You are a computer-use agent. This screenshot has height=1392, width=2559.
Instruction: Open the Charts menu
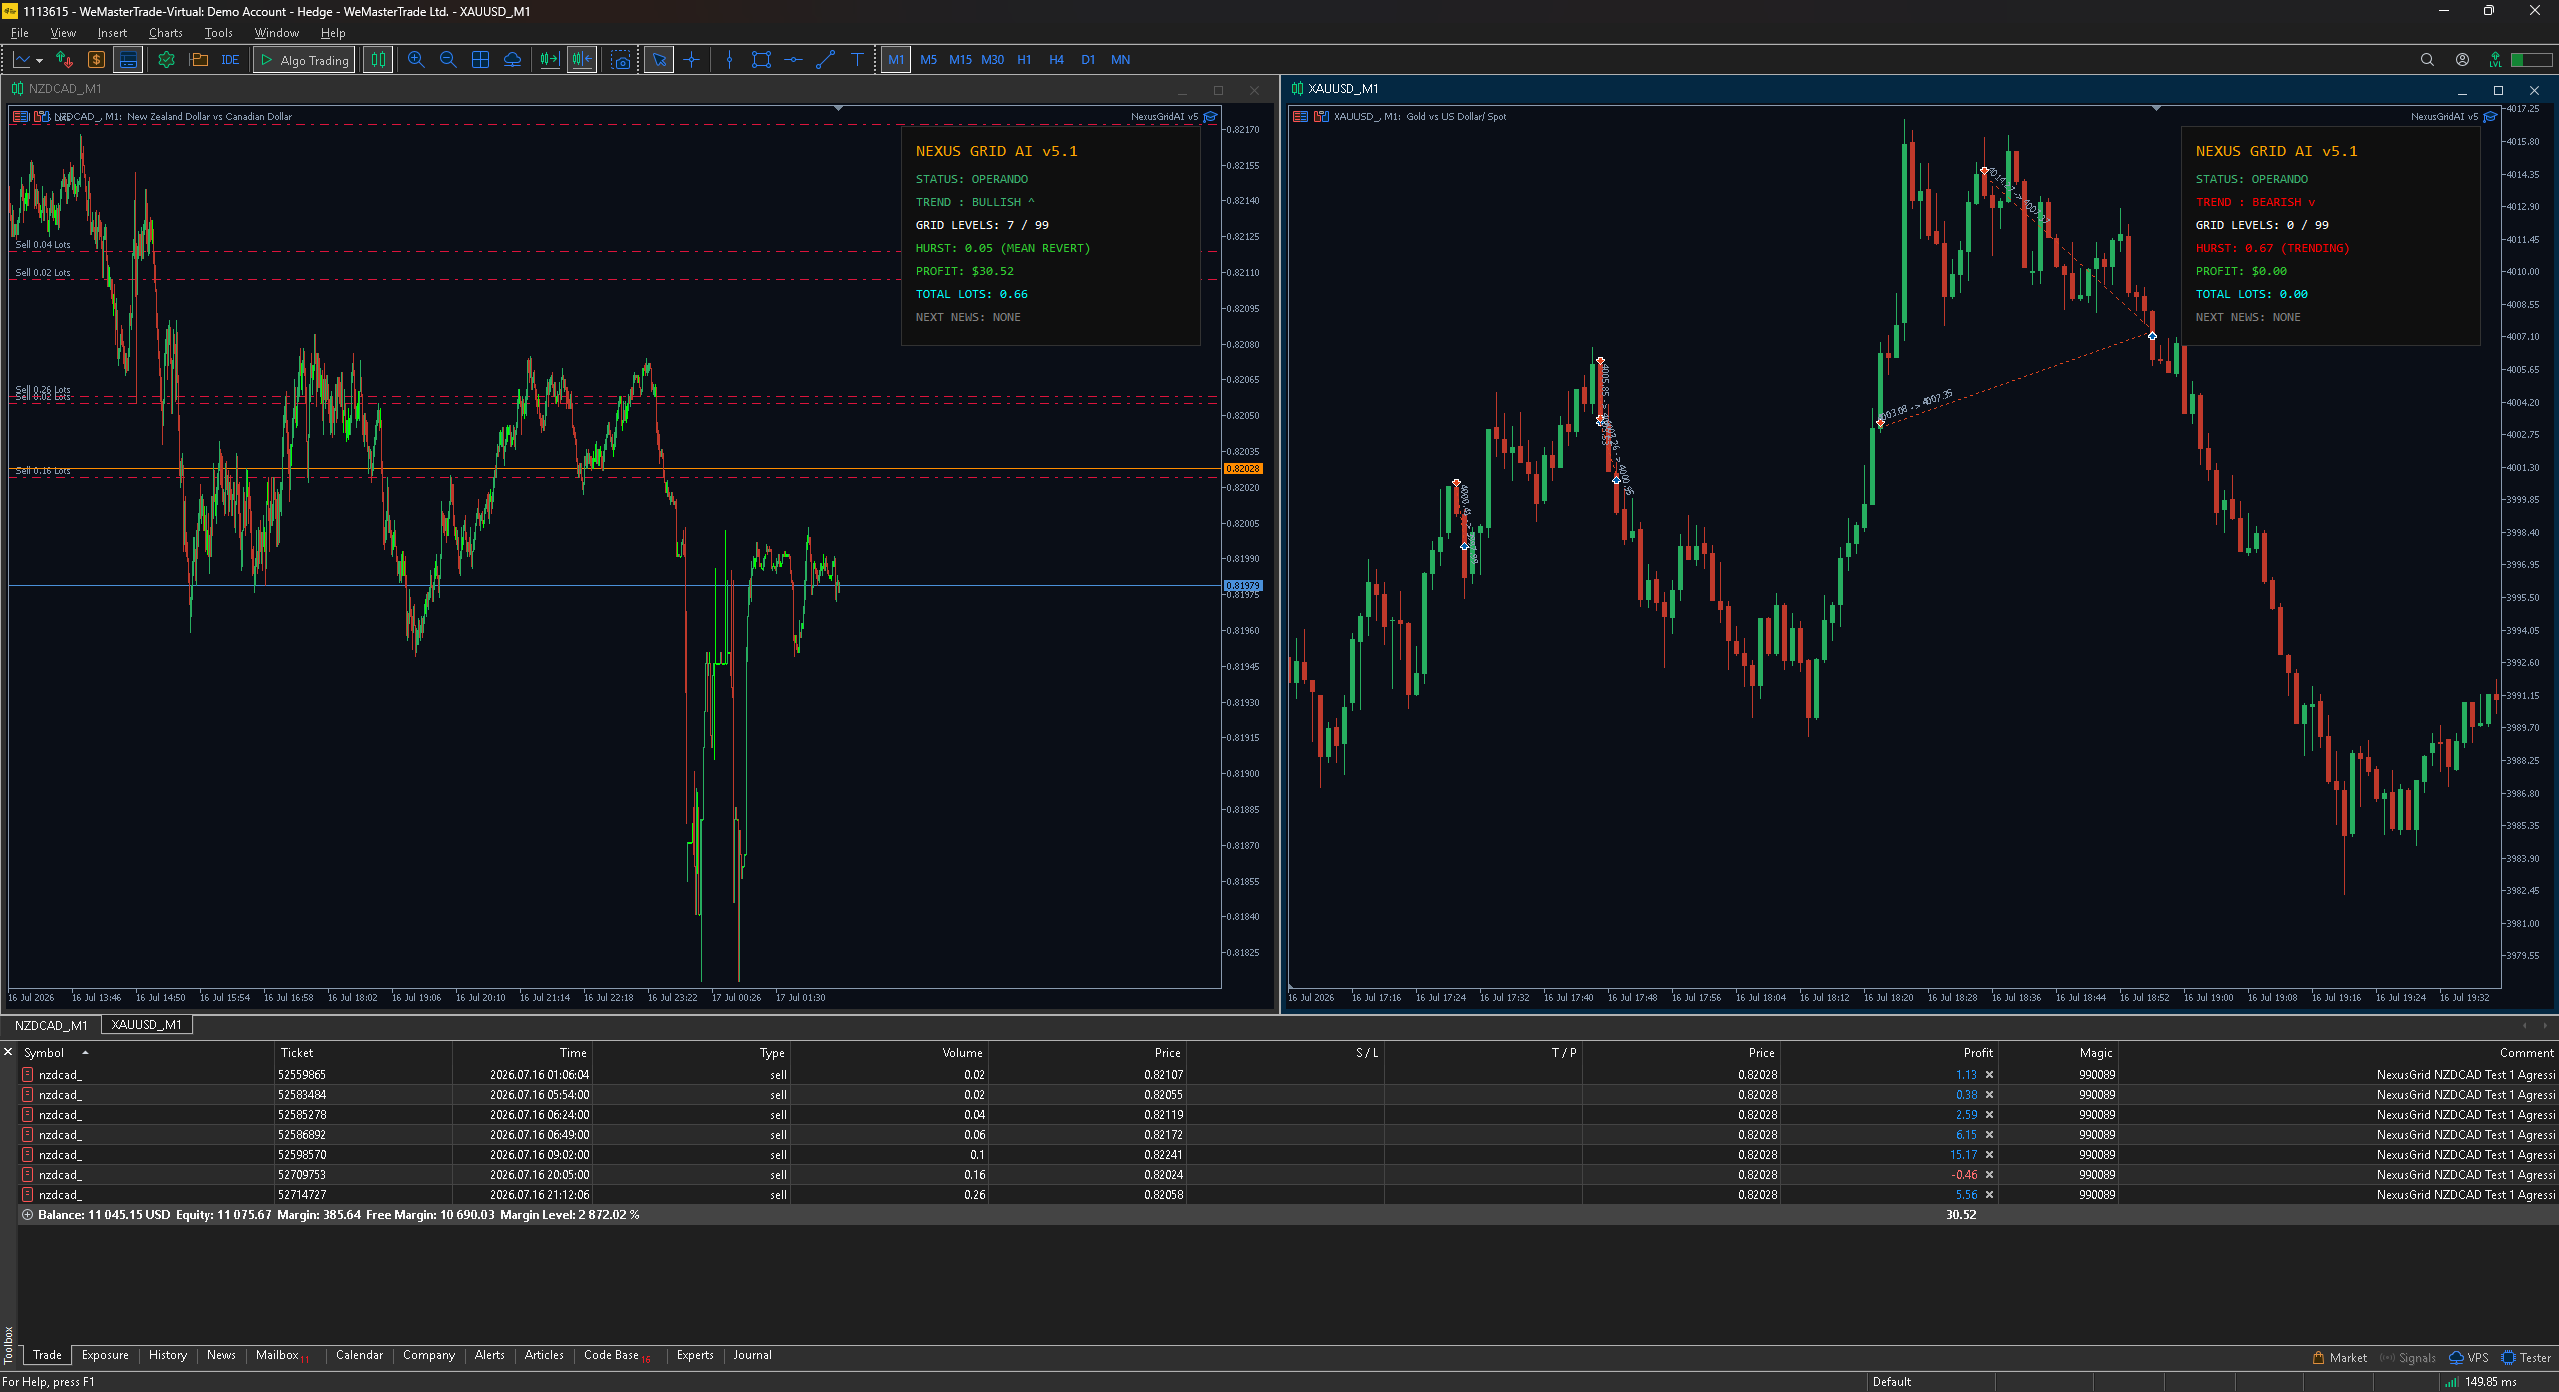coord(166,33)
